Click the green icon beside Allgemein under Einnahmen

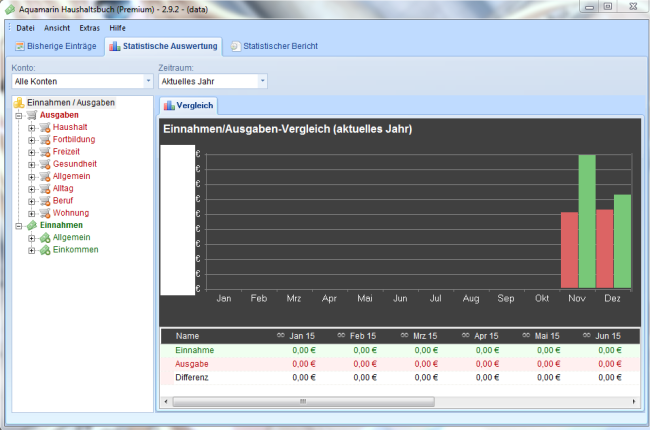pos(45,238)
